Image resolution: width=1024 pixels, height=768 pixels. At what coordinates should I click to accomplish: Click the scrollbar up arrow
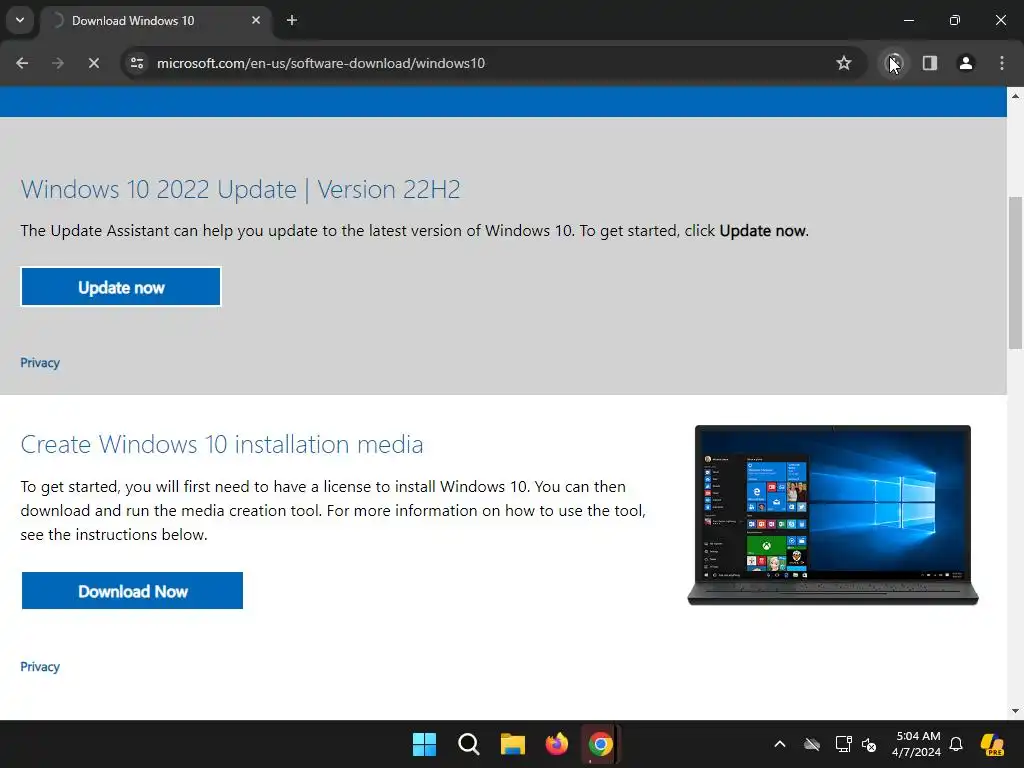pyautogui.click(x=1015, y=96)
